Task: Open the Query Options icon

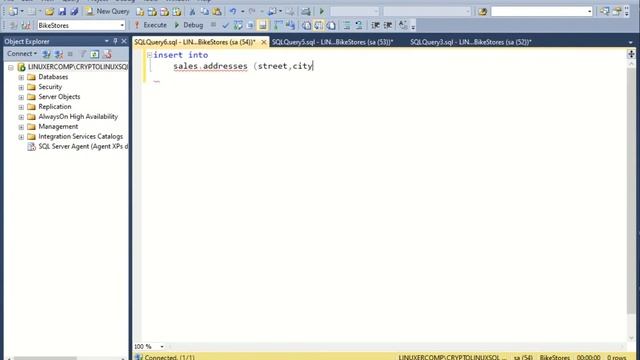Action: pyautogui.click(x=250, y=25)
